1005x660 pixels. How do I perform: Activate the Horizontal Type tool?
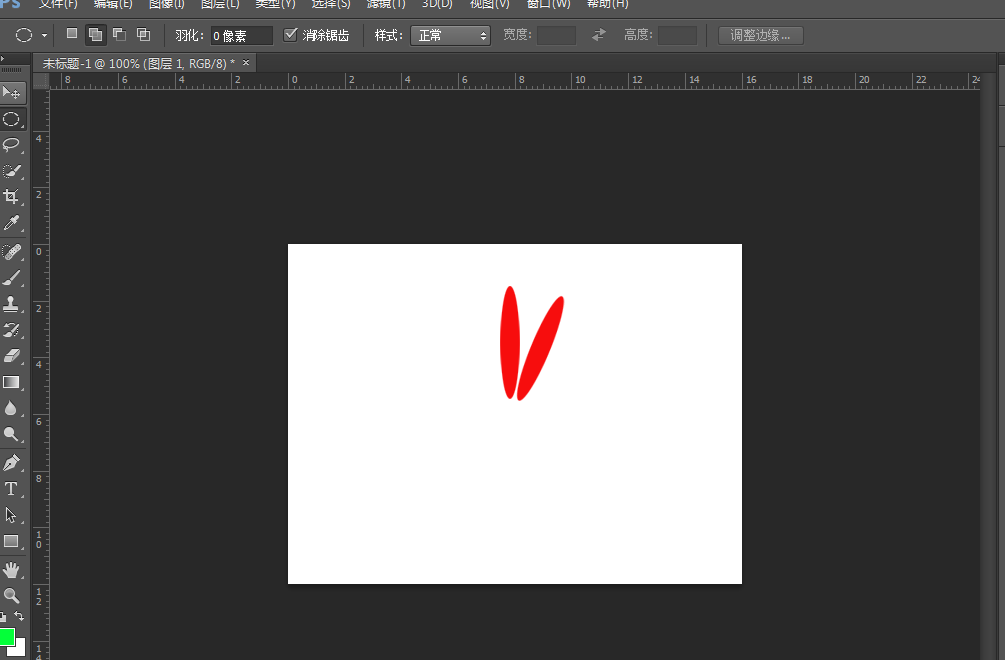tap(13, 489)
